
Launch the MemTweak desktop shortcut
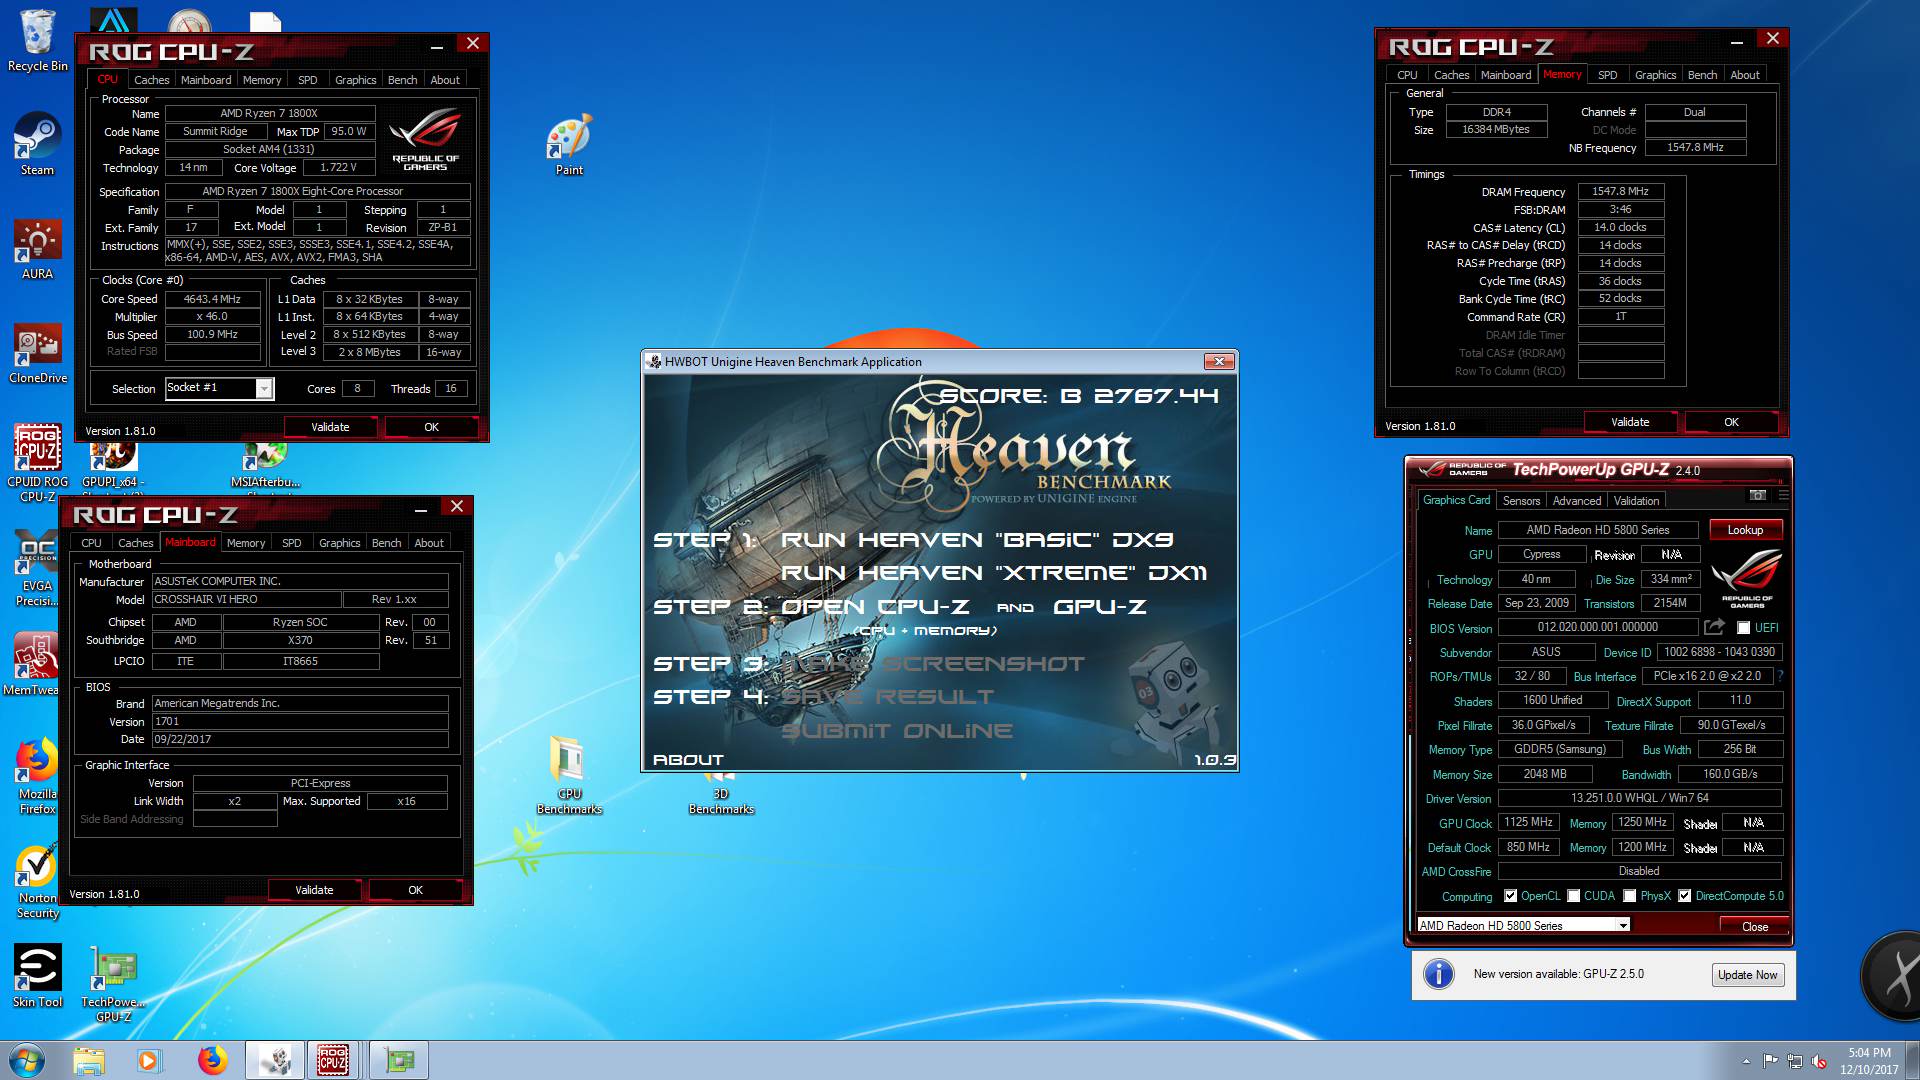tap(35, 663)
